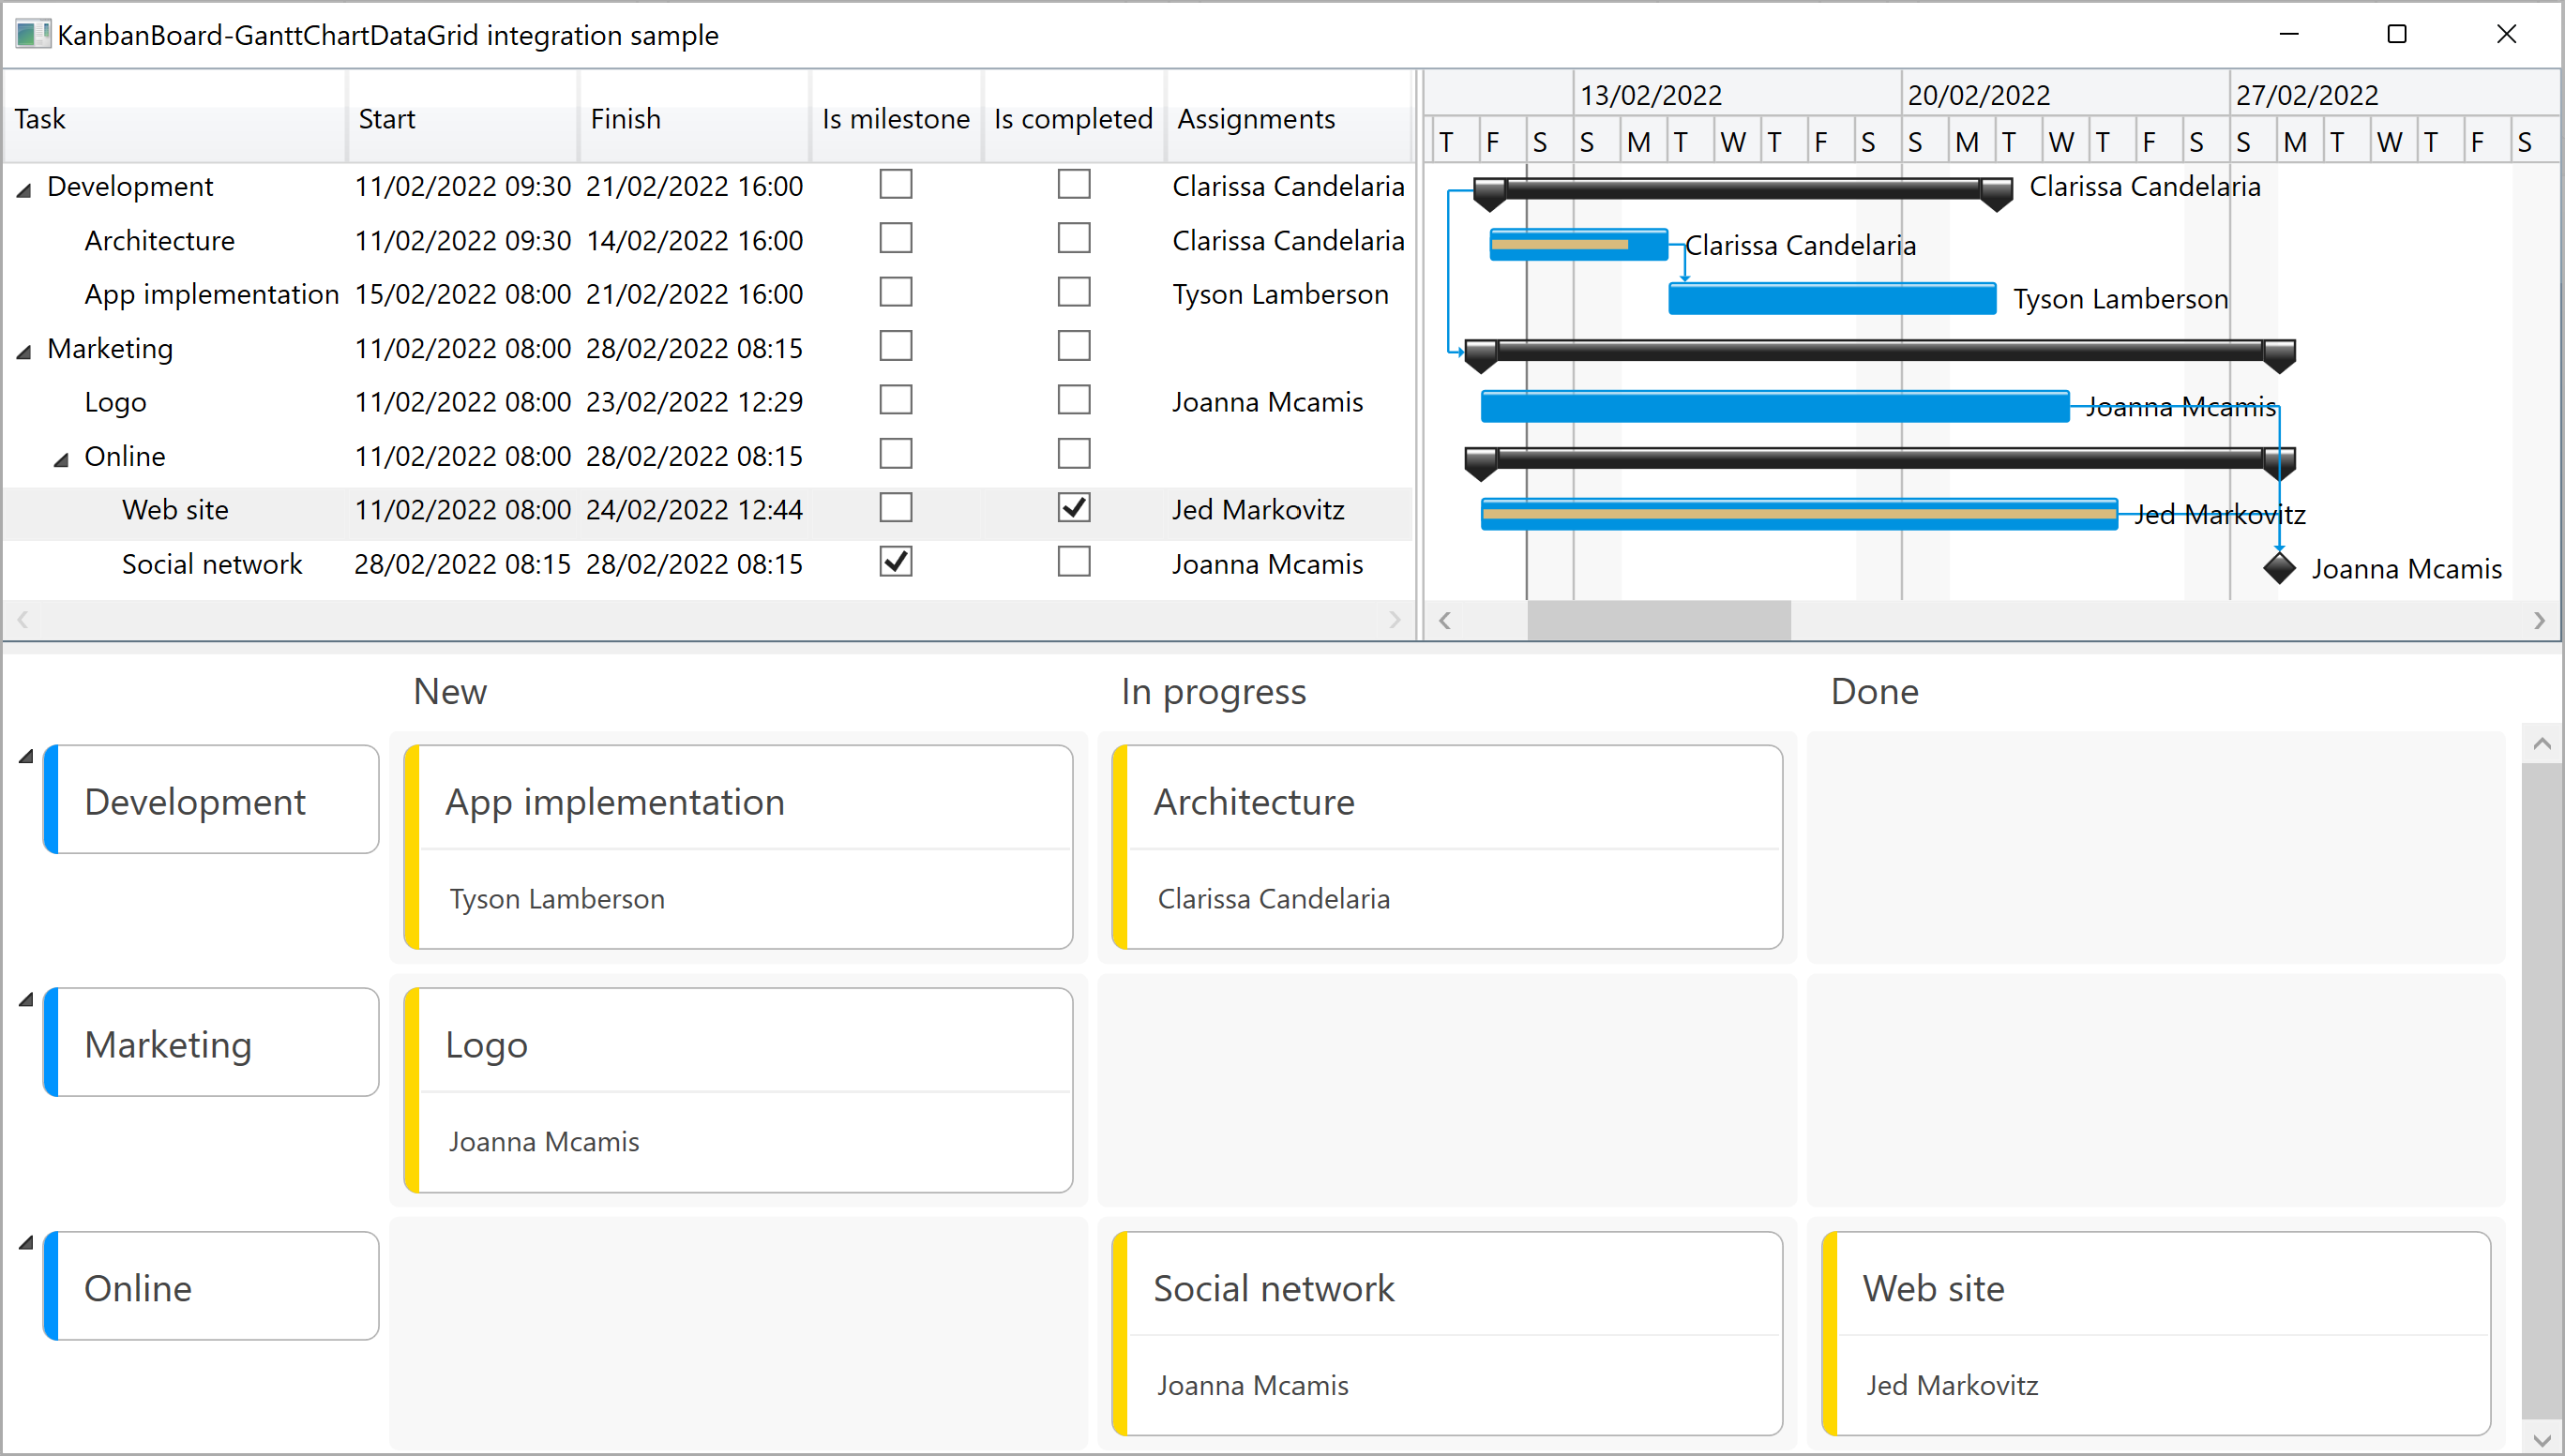Uncheck Is milestone for Social network
The image size is (2565, 1456).
pos(895,562)
